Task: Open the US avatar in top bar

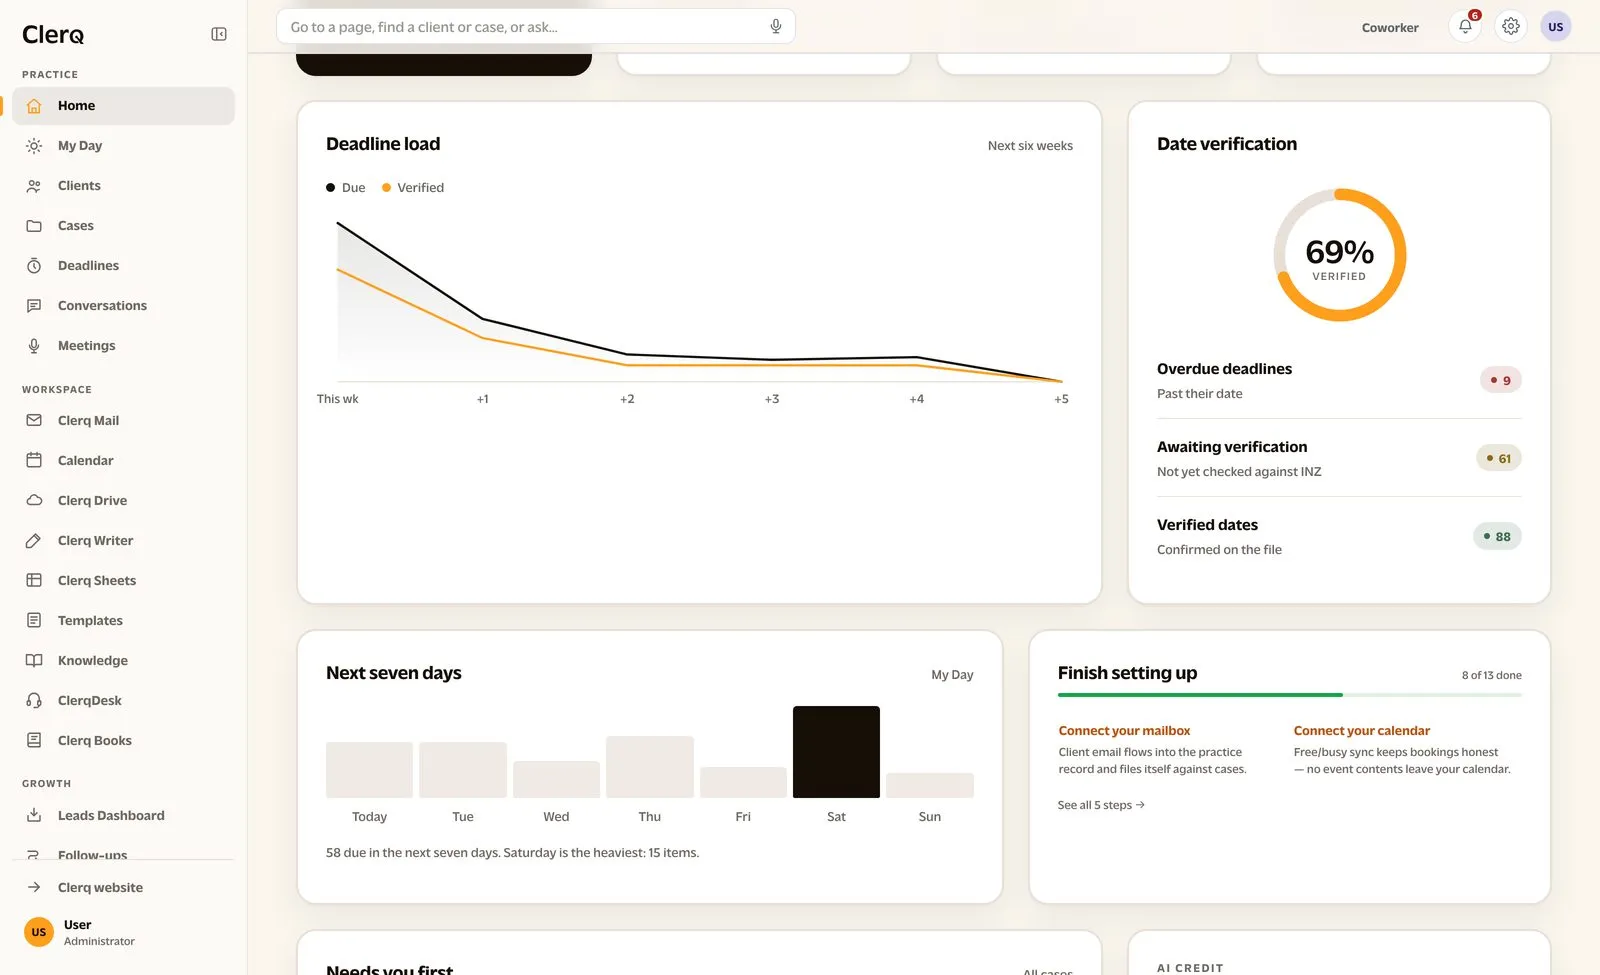Action: pyautogui.click(x=1556, y=27)
